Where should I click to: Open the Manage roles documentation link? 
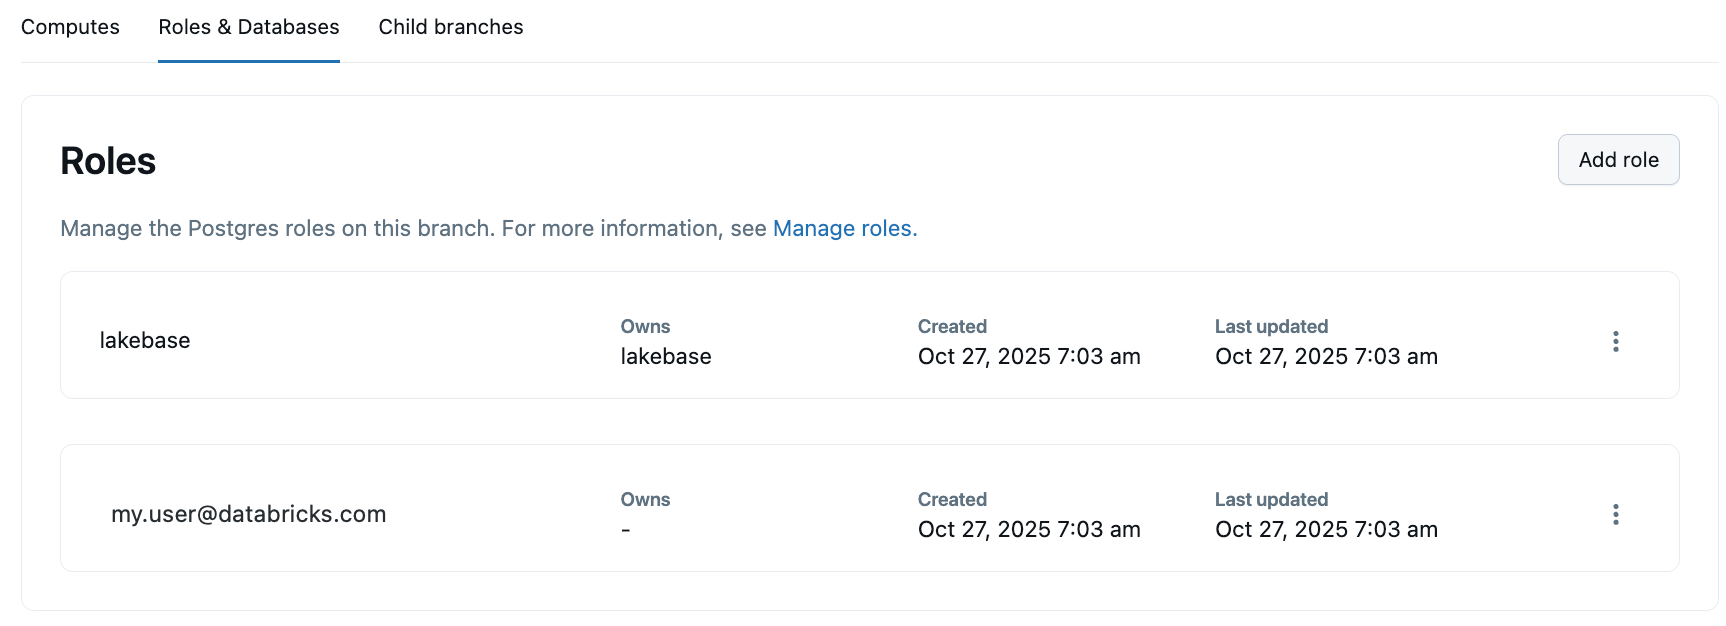[844, 229]
